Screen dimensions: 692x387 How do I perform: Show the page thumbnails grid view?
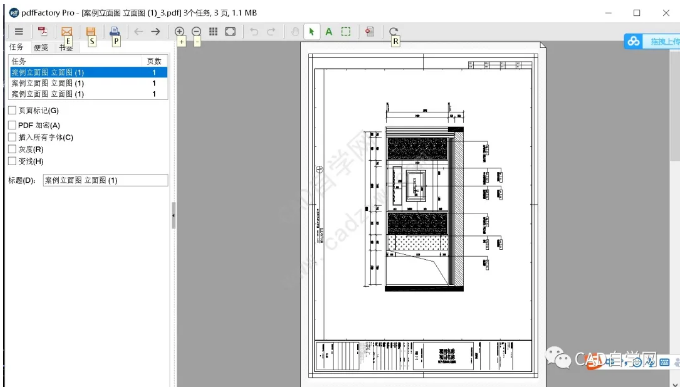[x=213, y=32]
